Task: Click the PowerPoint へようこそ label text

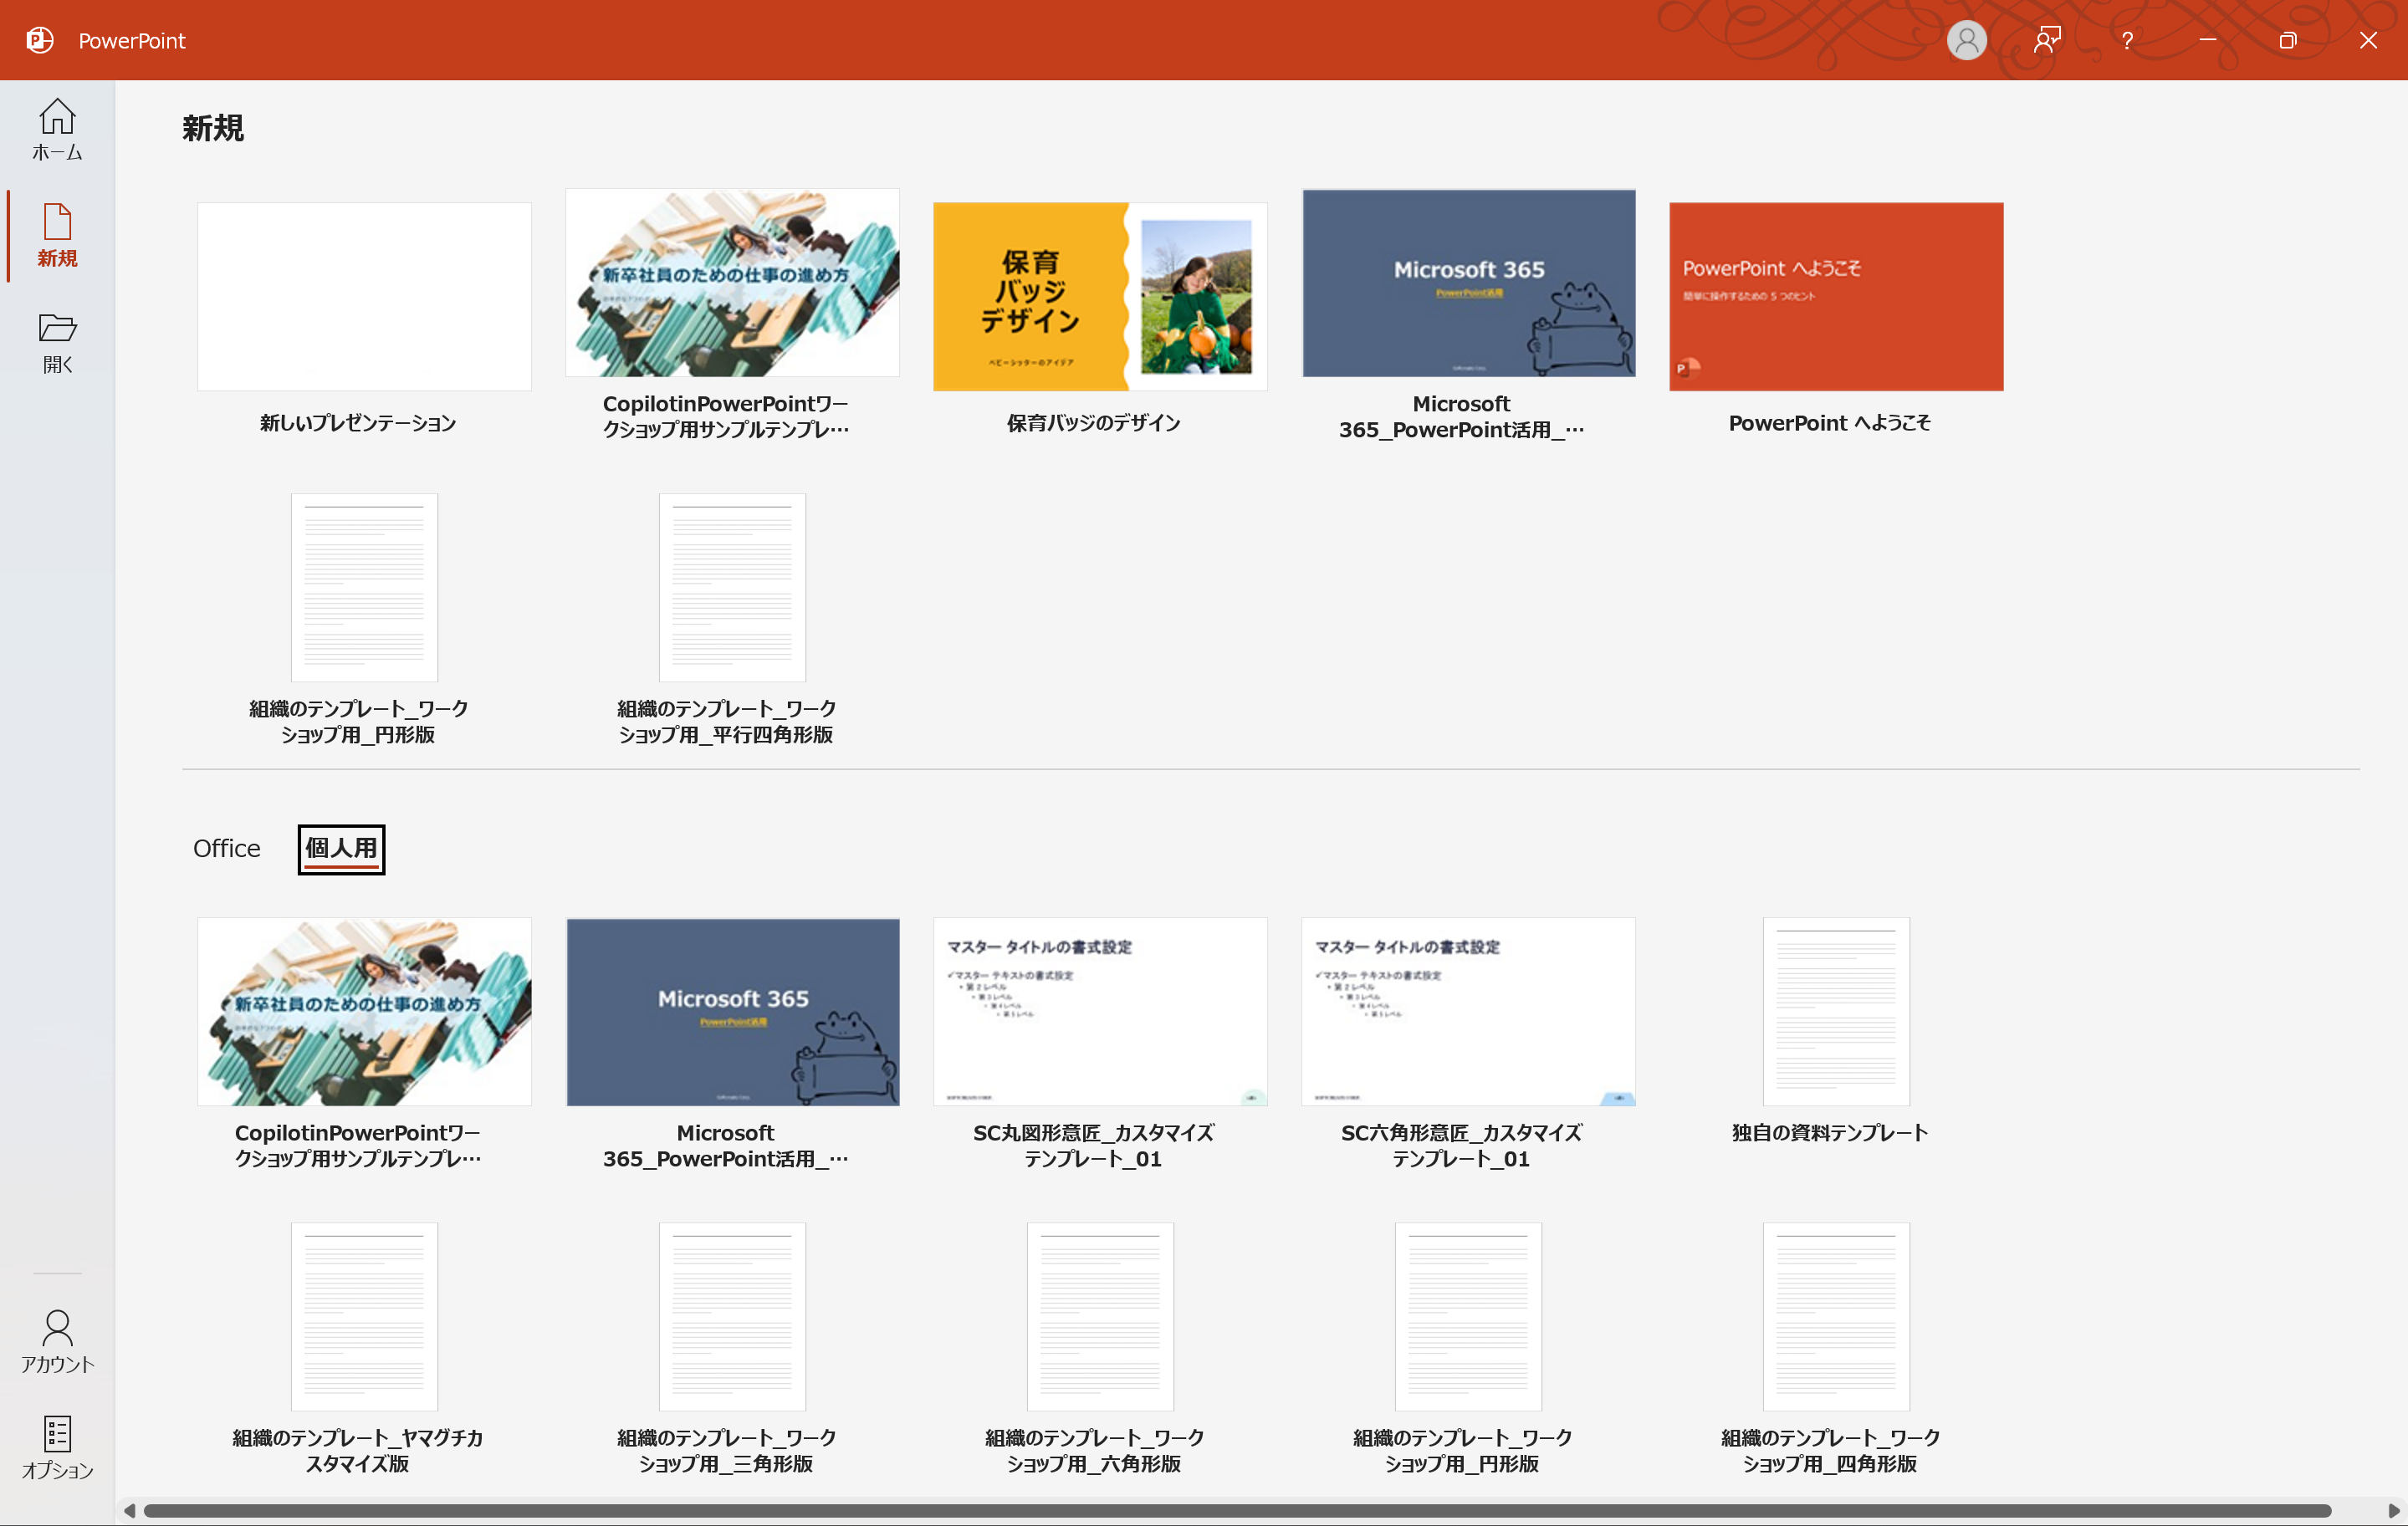Action: pyautogui.click(x=1829, y=423)
